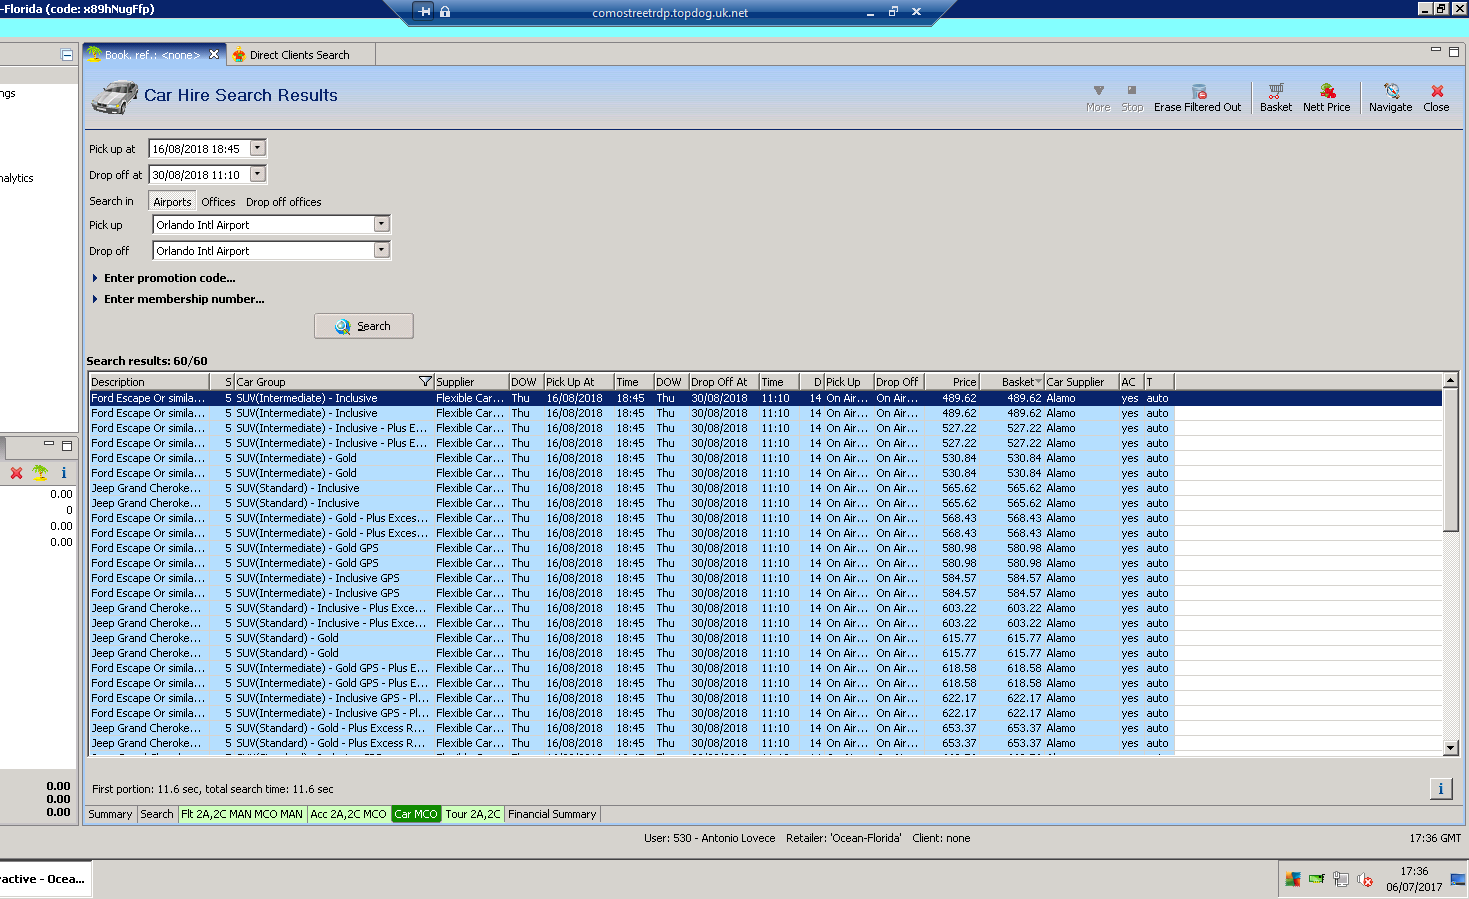The image size is (1469, 899).
Task: Sort results by Price column header
Action: [x=951, y=382]
